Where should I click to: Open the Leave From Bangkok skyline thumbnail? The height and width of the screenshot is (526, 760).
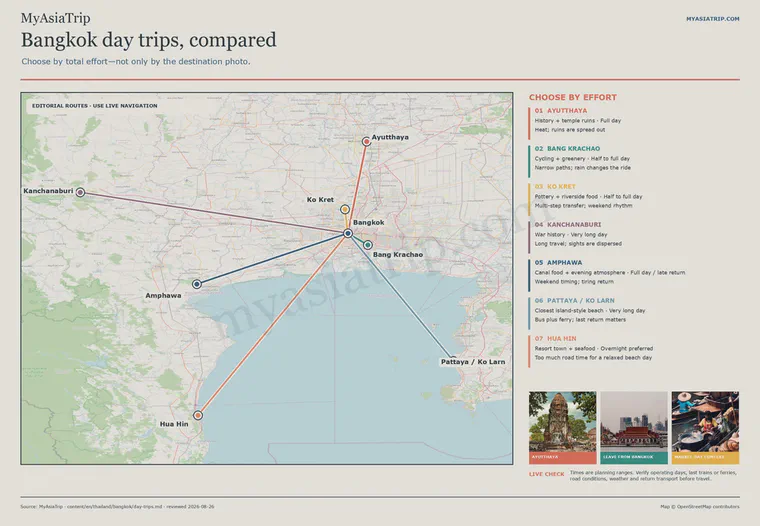pos(633,428)
